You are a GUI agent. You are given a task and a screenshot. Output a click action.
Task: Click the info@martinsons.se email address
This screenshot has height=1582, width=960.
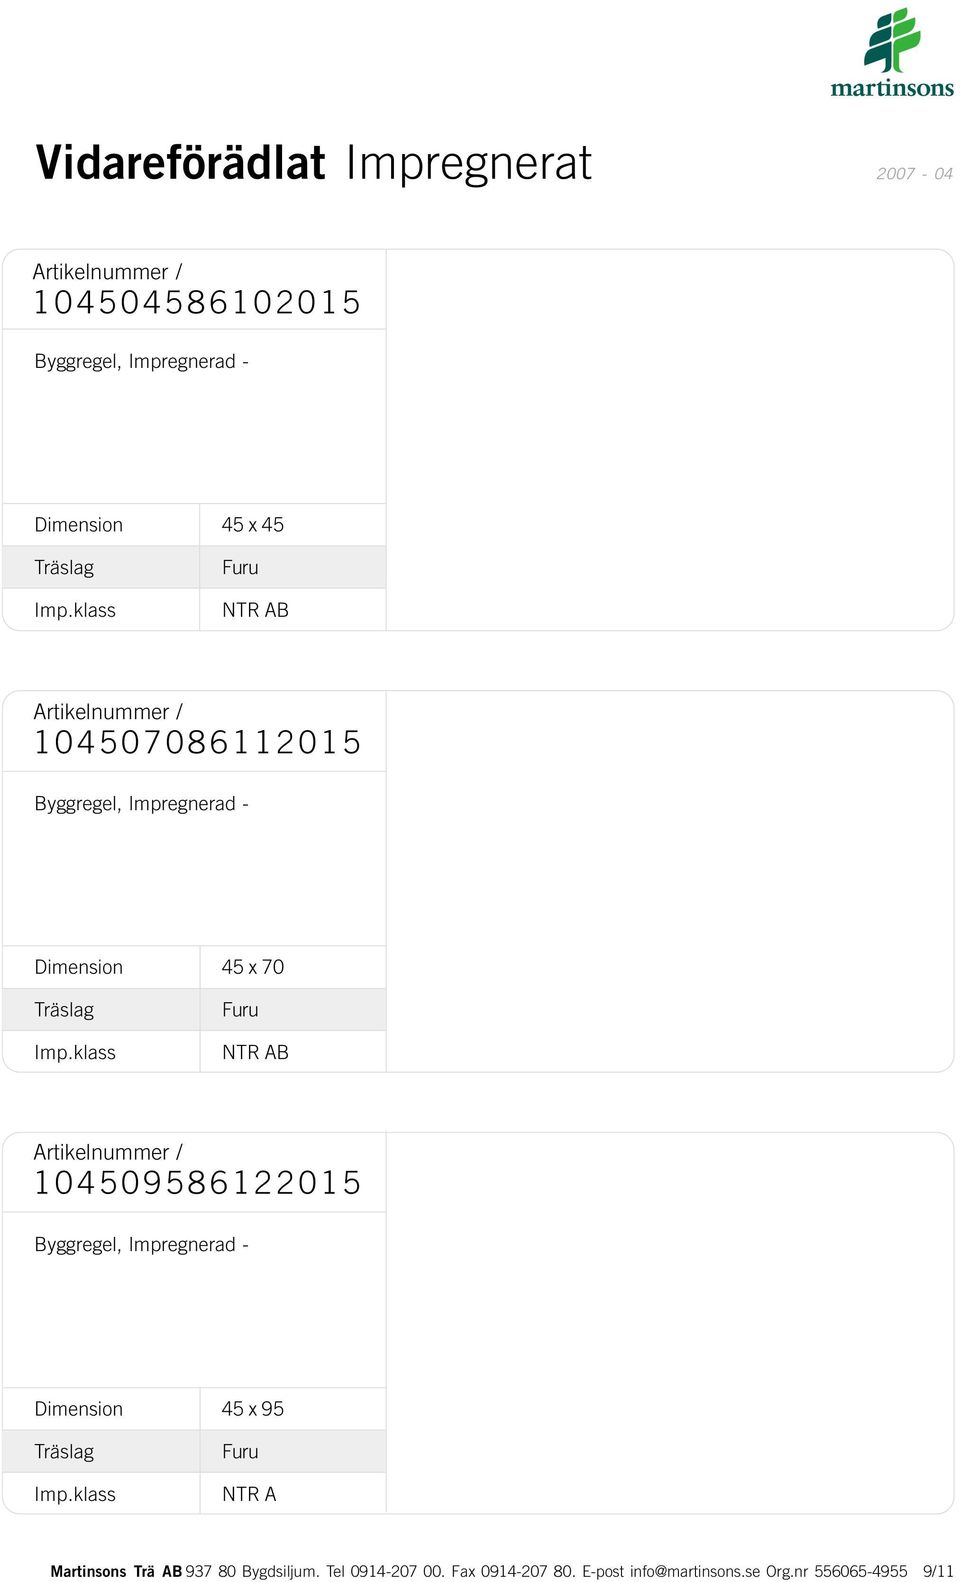(695, 1571)
